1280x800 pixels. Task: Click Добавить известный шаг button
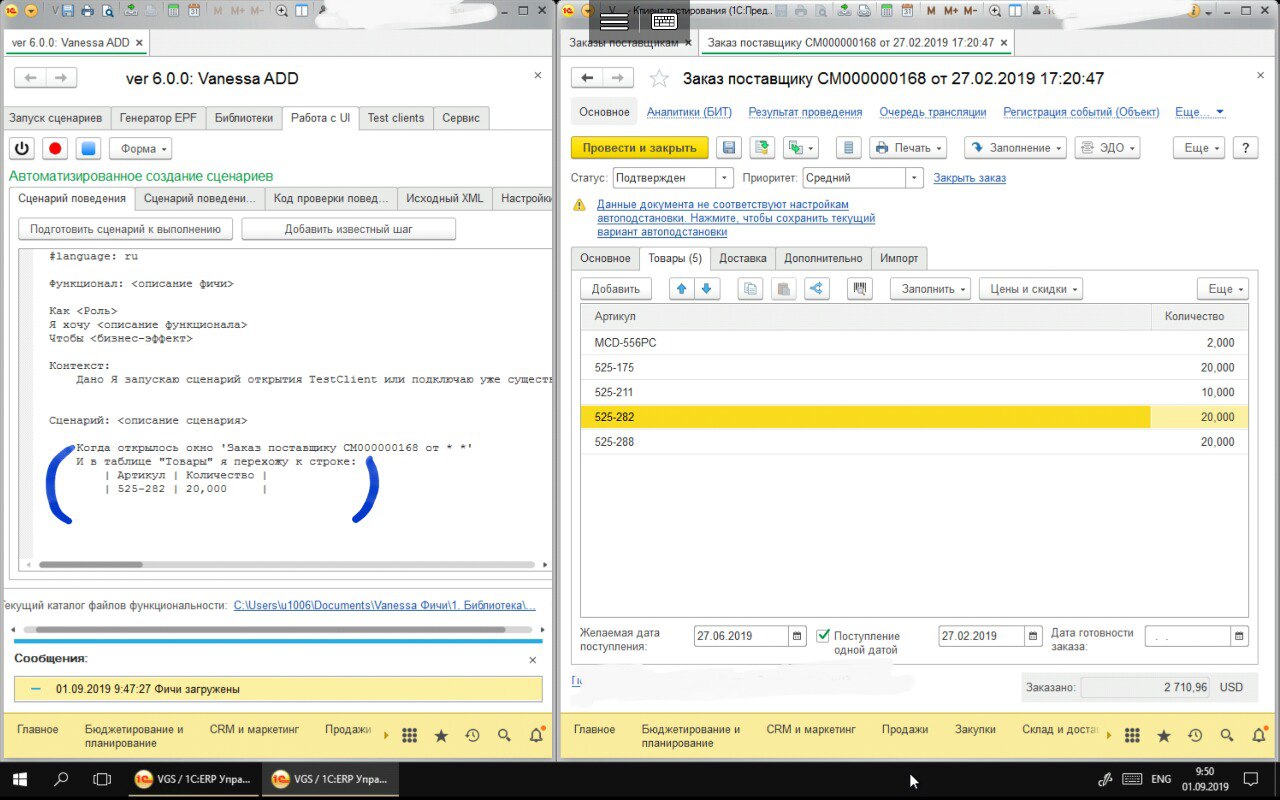349,229
